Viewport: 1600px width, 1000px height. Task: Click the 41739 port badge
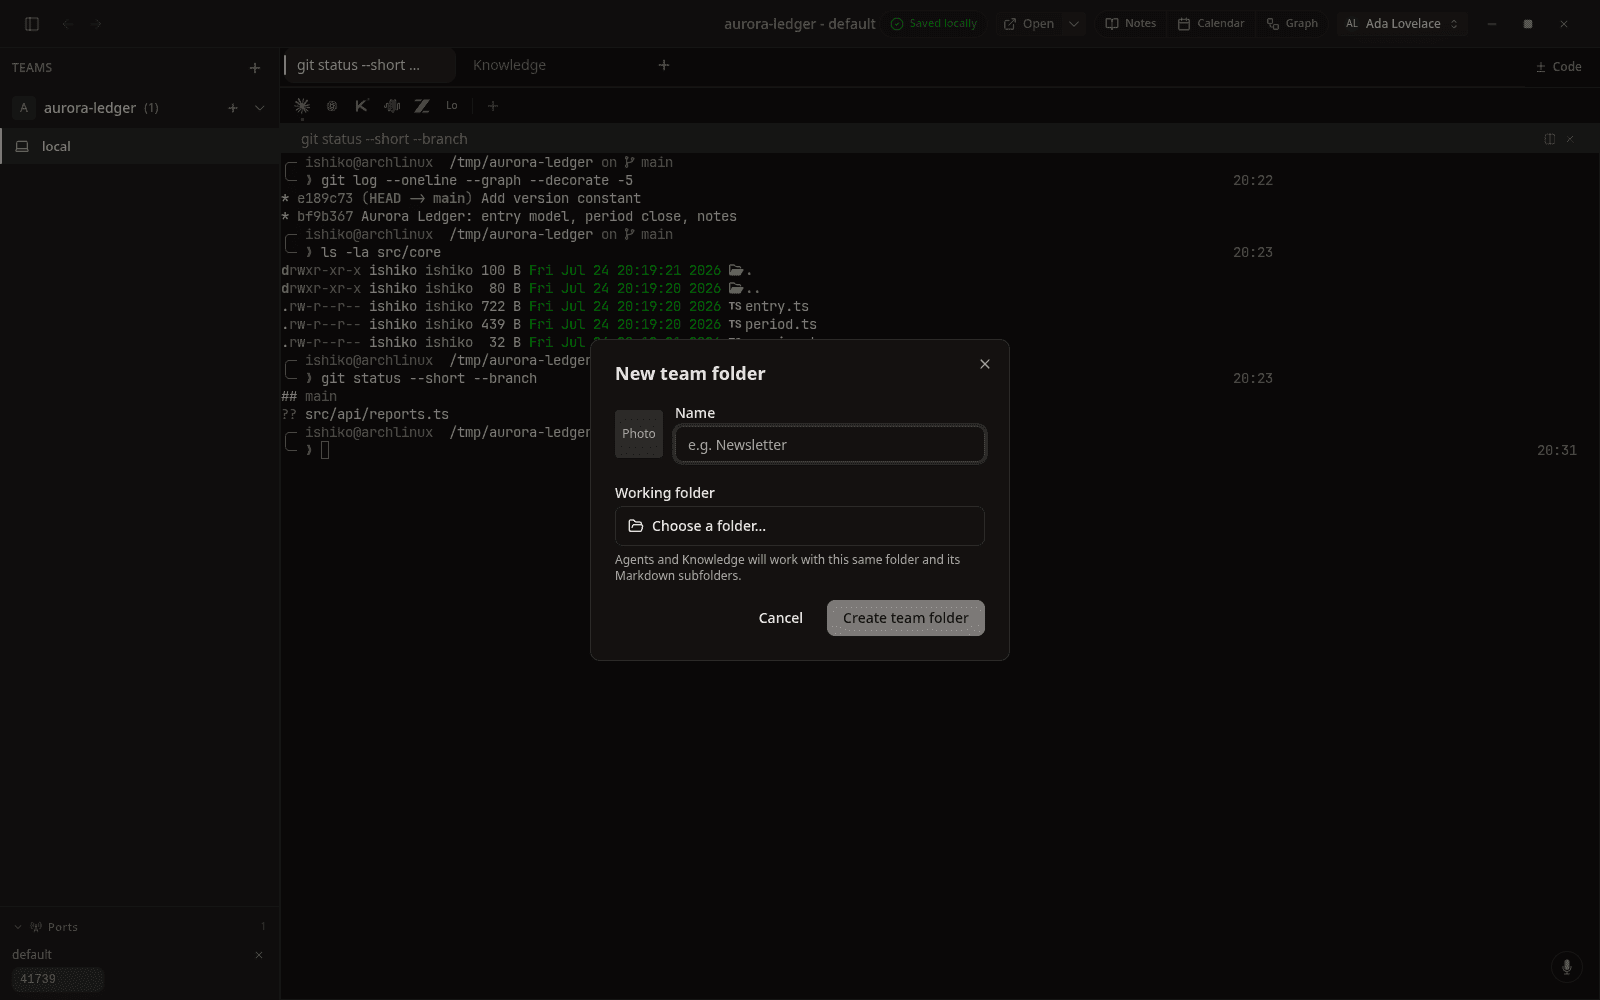point(58,979)
